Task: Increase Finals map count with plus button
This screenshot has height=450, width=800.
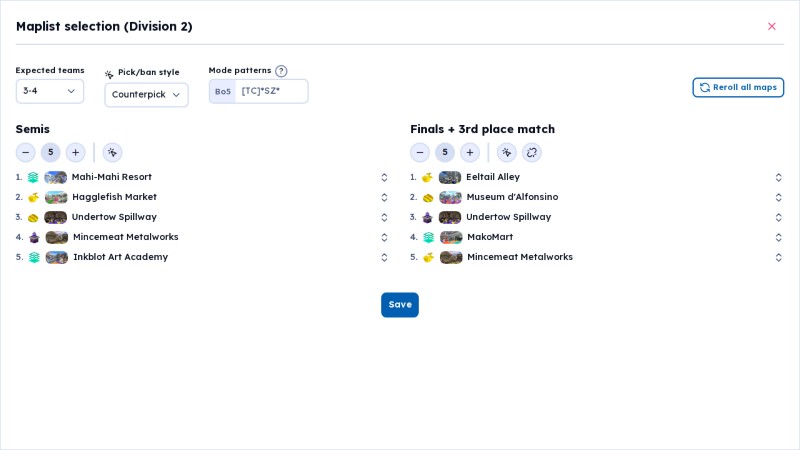Action: (470, 153)
